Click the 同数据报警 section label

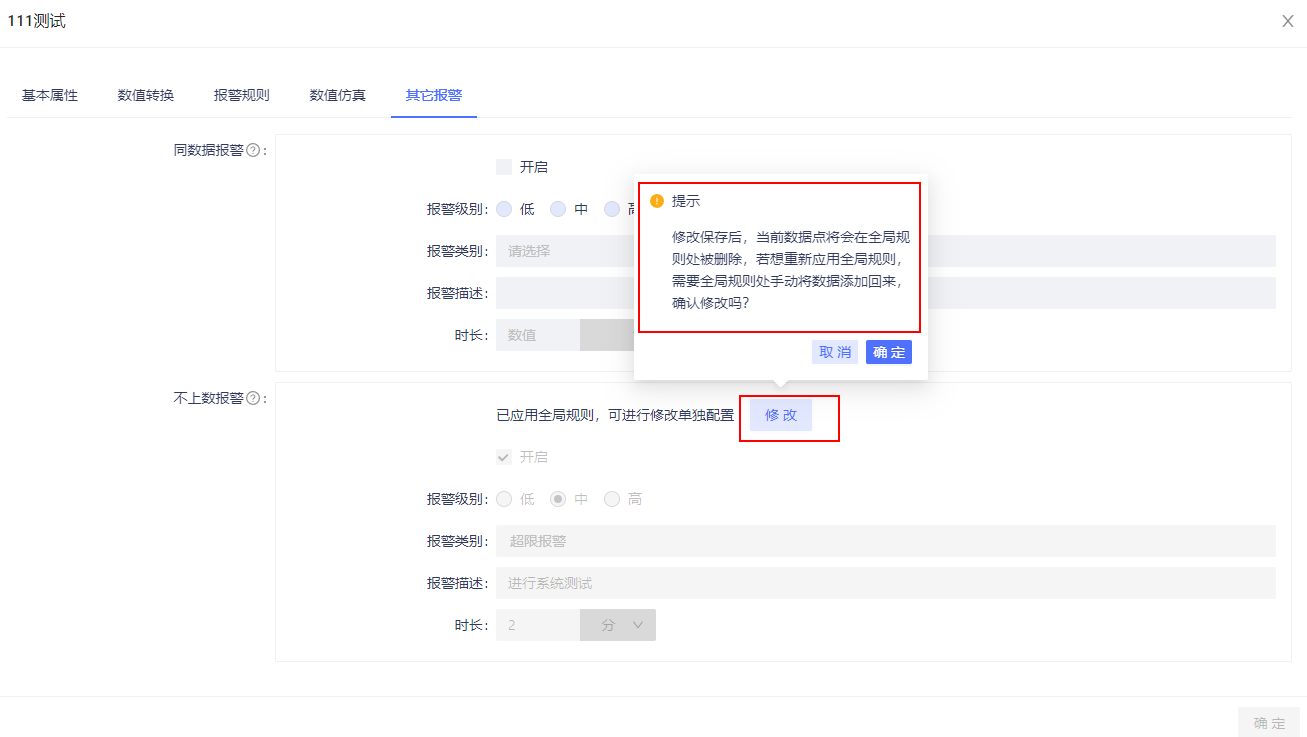point(209,150)
